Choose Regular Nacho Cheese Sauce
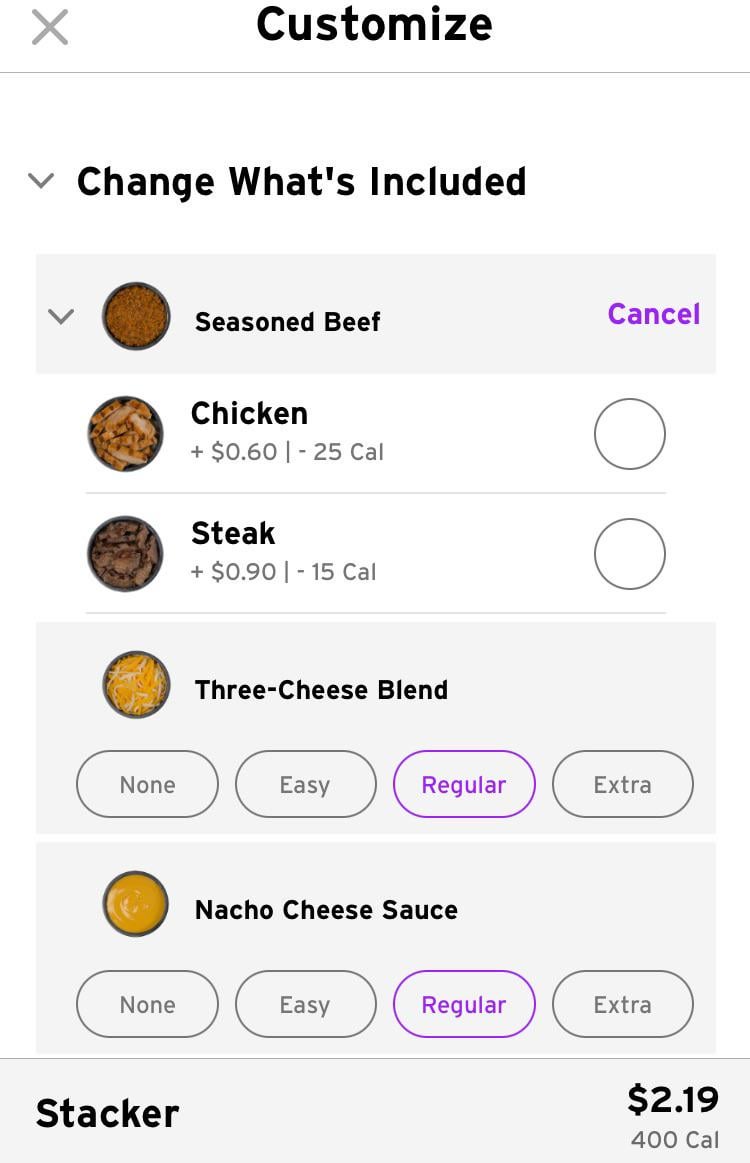 pos(464,1004)
